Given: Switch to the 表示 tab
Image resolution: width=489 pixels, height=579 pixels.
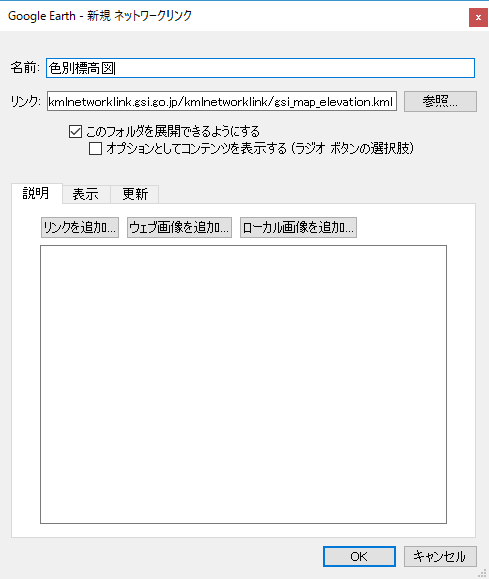Looking at the screenshot, I should 86,194.
